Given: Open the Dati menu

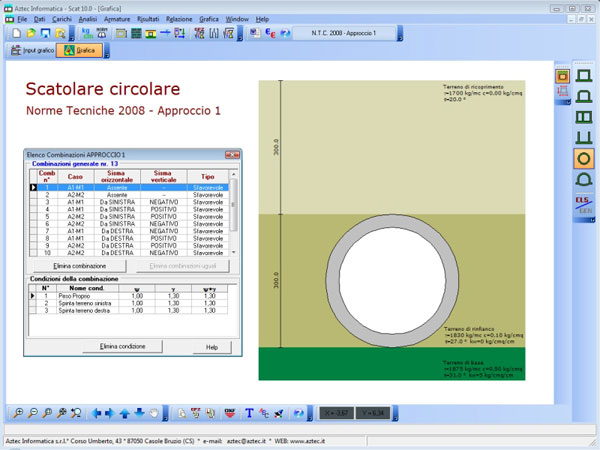Looking at the screenshot, I should 39,19.
